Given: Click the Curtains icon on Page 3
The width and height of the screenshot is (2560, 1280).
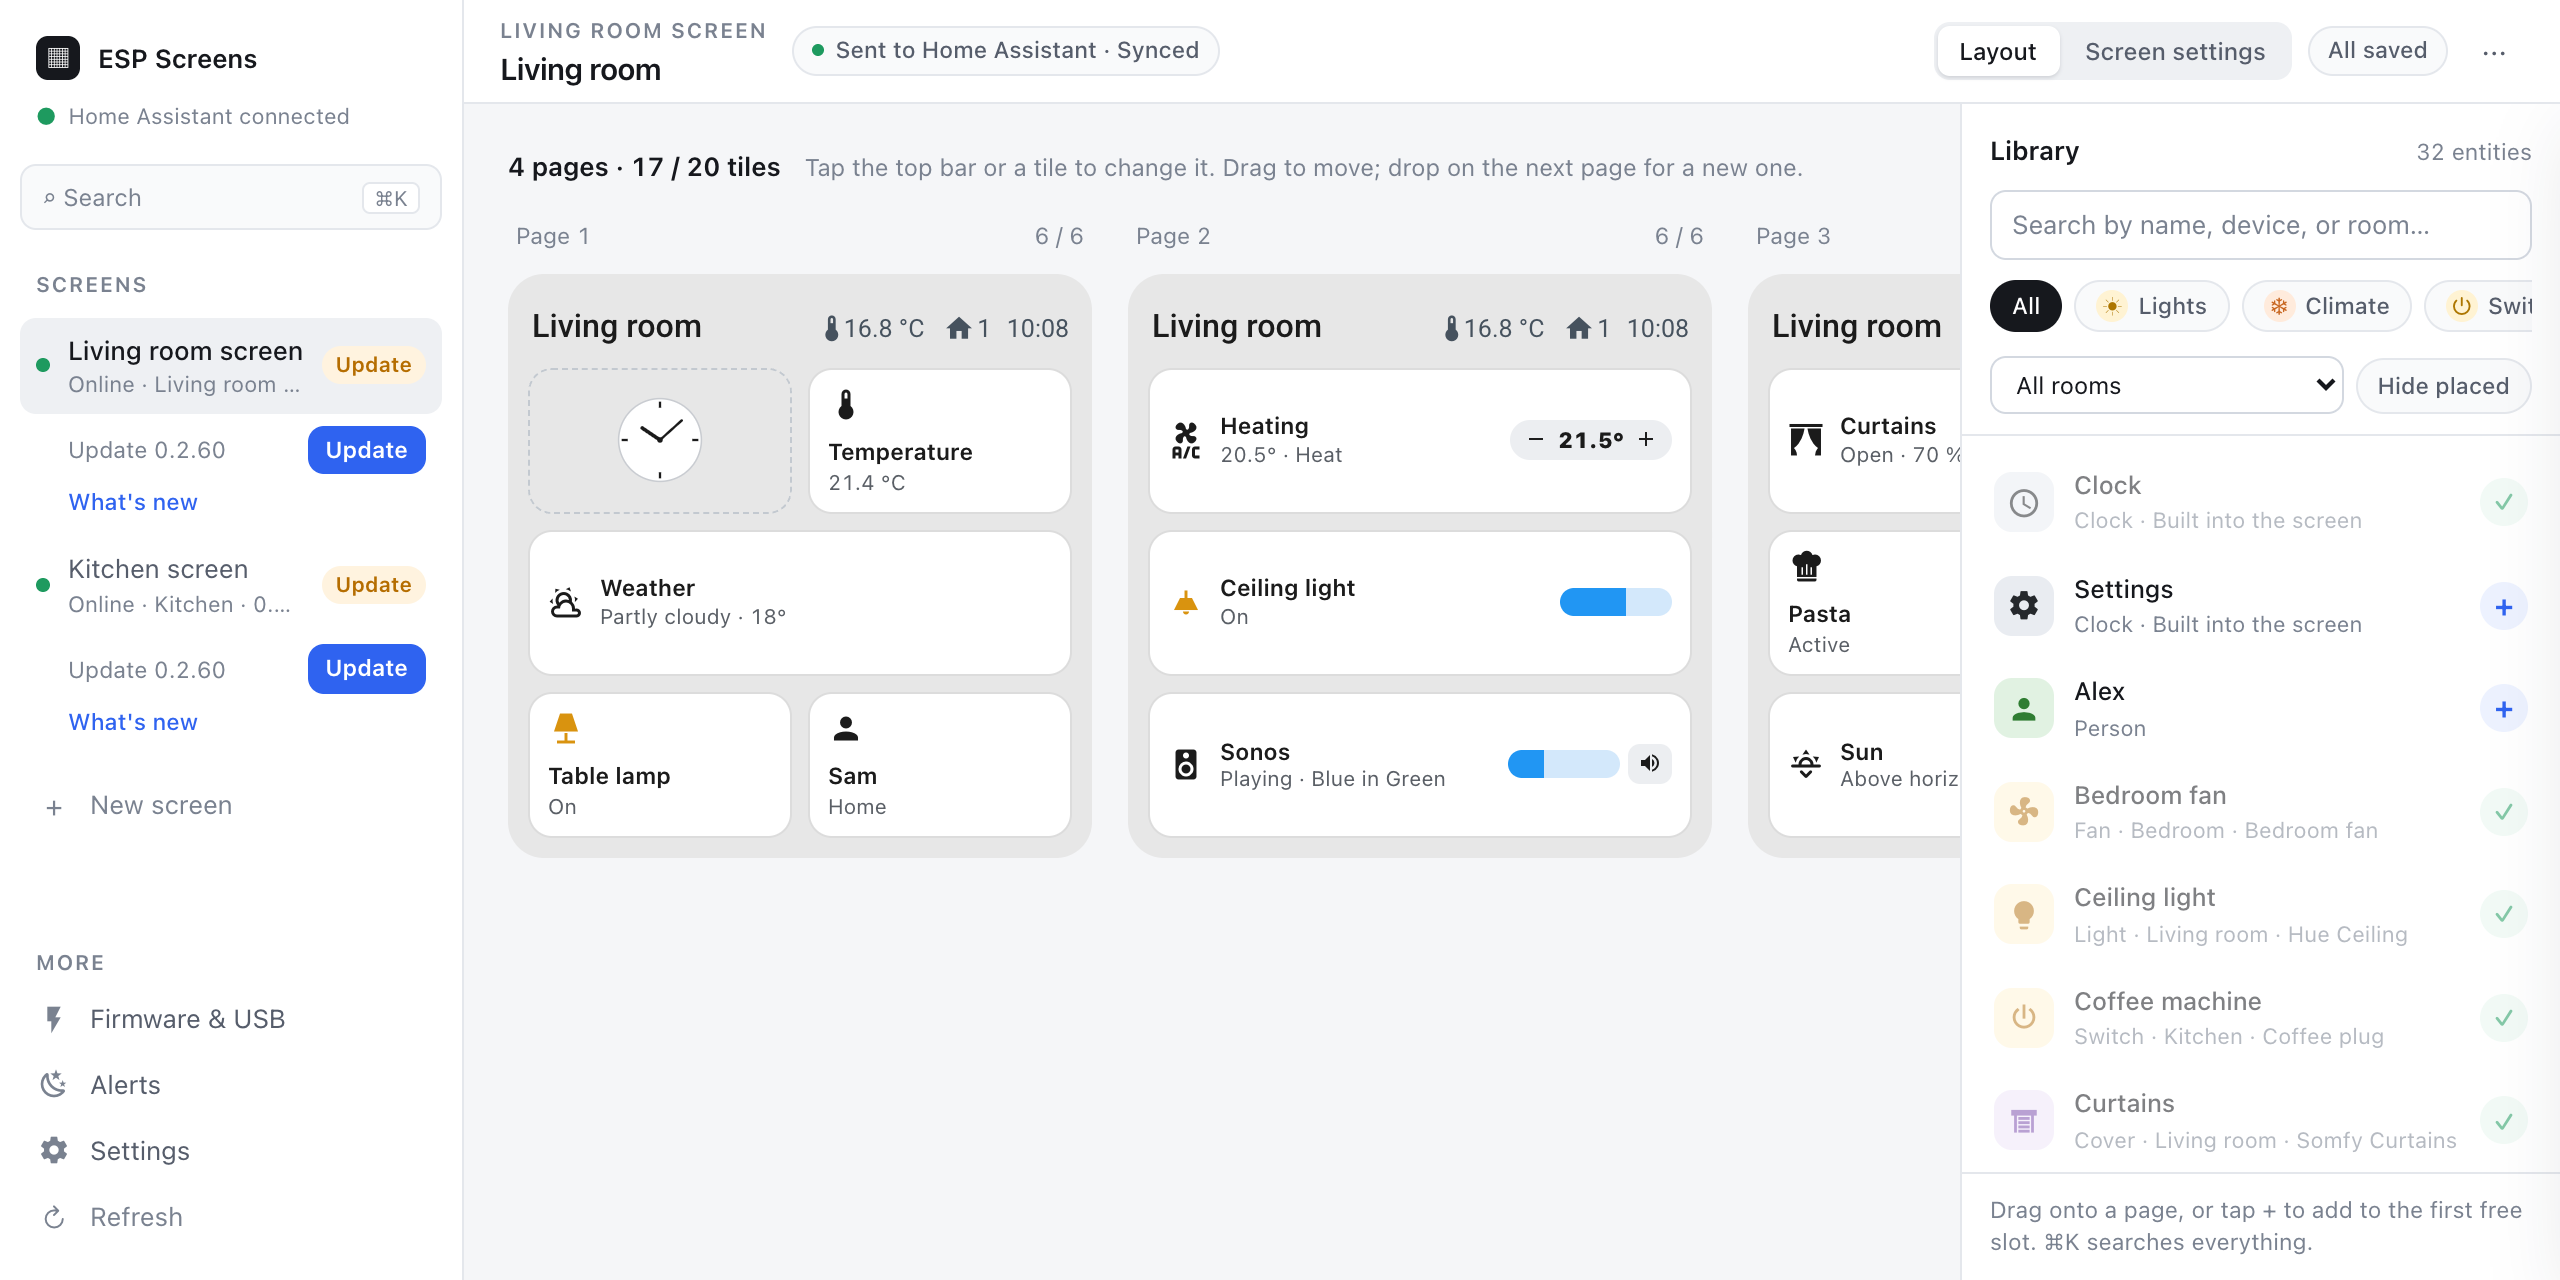Looking at the screenshot, I should click(1806, 440).
